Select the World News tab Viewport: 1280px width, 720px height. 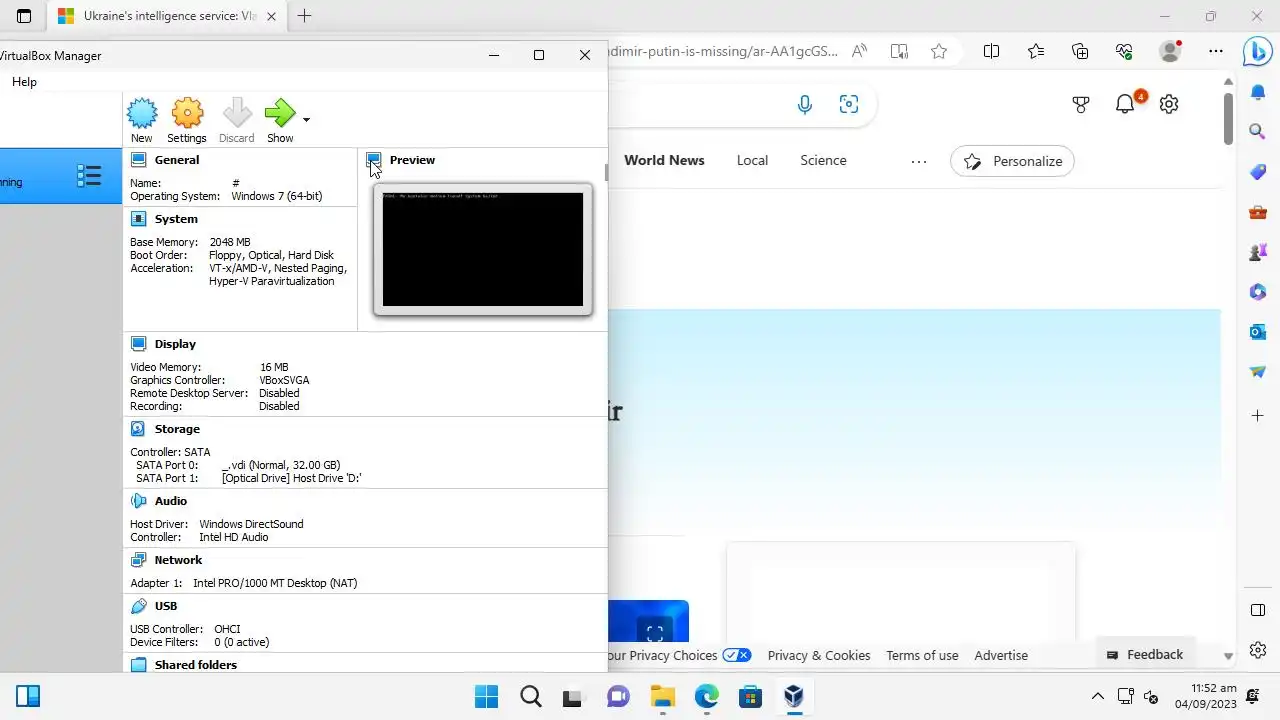pos(664,161)
